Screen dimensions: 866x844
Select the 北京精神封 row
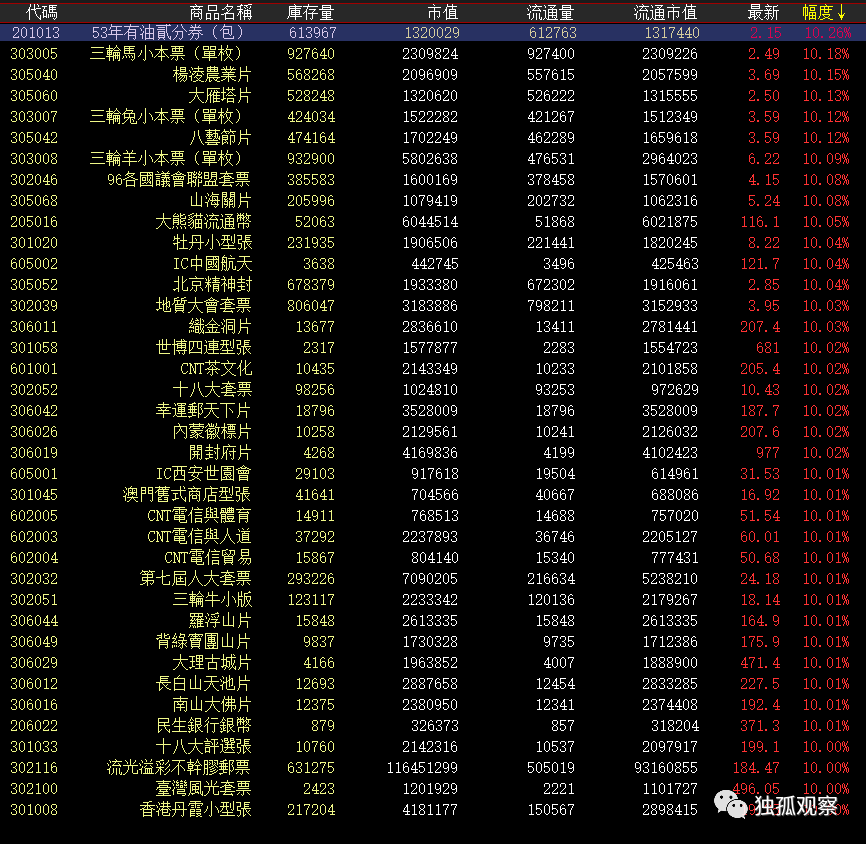pyautogui.click(x=433, y=284)
